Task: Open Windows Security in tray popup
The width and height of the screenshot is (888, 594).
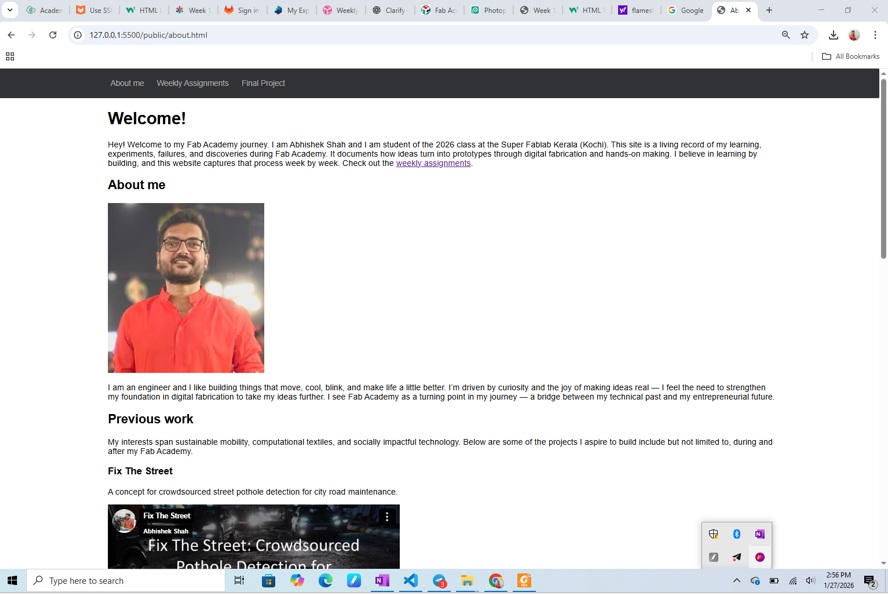Action: pyautogui.click(x=714, y=534)
